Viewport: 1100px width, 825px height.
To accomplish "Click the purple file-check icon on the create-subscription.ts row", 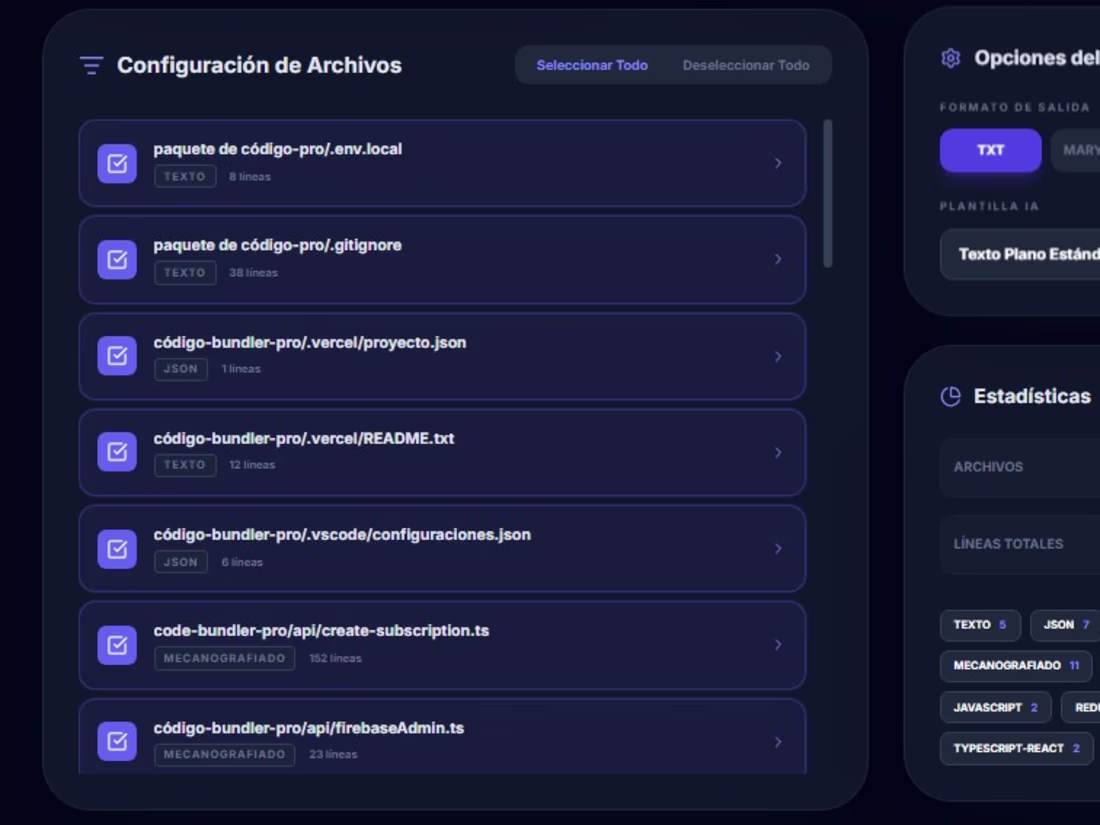I will [x=117, y=645].
